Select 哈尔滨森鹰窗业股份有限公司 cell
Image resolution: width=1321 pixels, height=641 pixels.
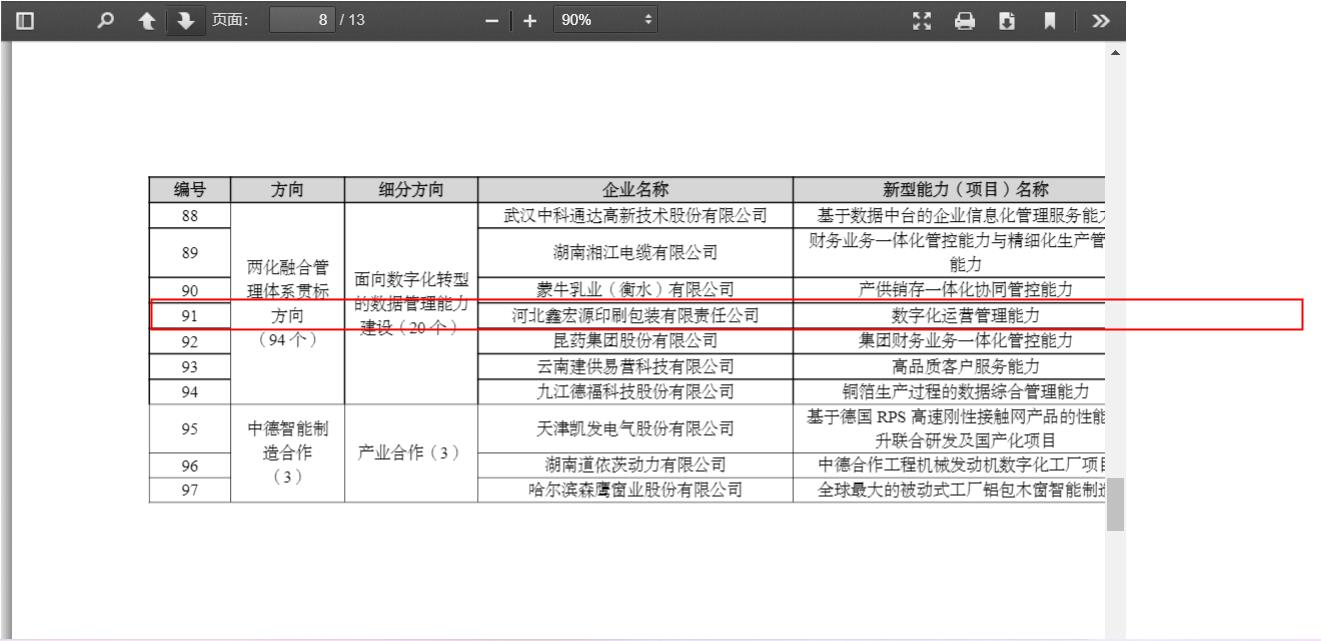[635, 490]
